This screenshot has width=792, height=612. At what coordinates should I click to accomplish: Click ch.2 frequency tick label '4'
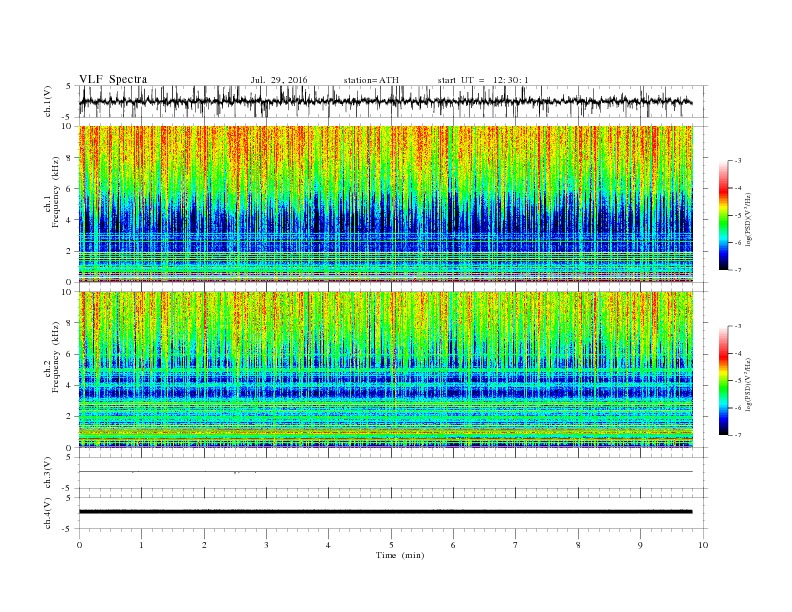[70, 385]
